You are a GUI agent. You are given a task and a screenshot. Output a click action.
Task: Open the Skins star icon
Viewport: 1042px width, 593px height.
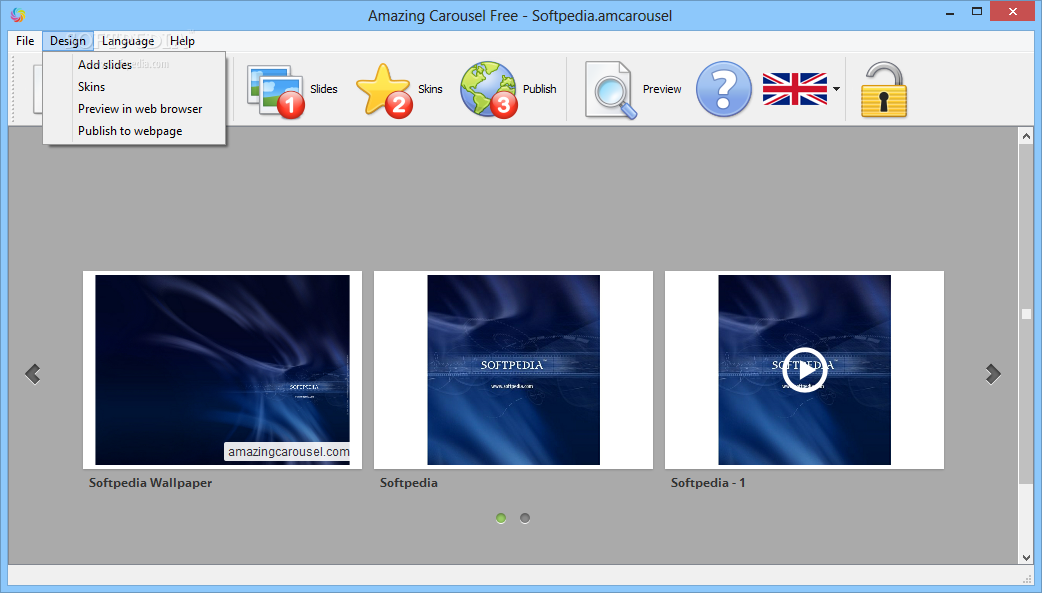[384, 91]
